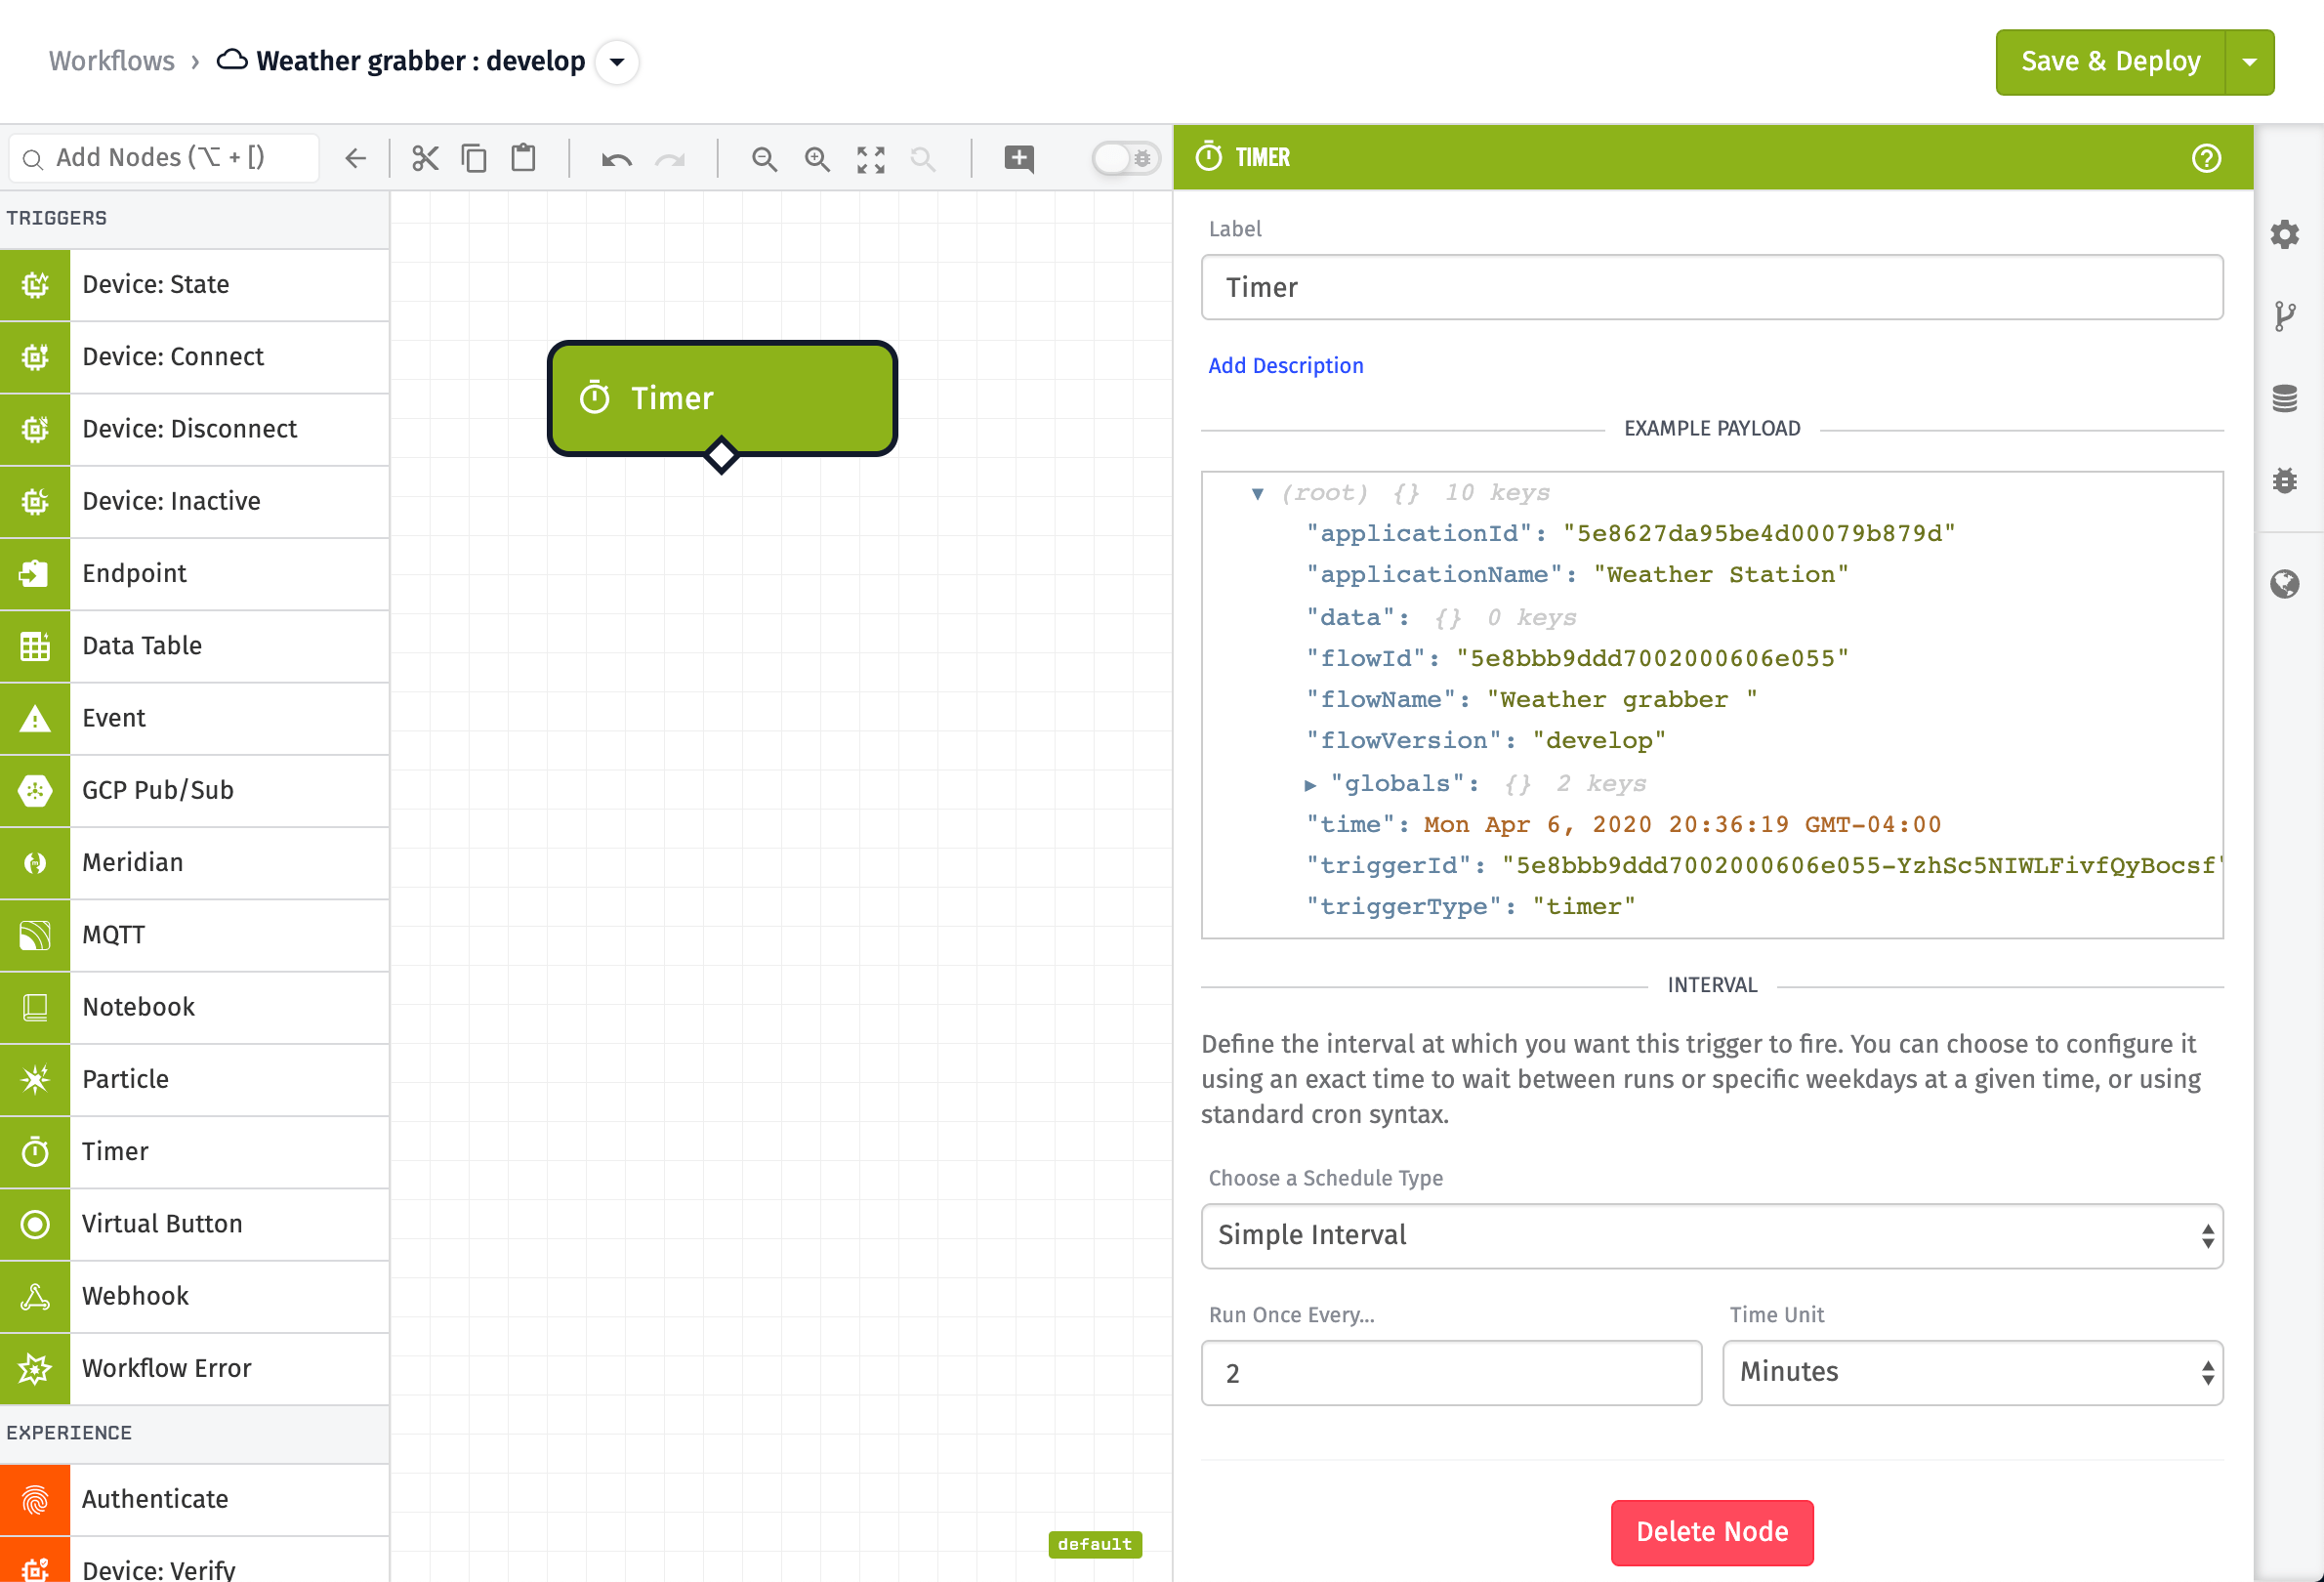Click the Timer help question mark icon
The width and height of the screenshot is (2324, 1582).
coord(2206,158)
